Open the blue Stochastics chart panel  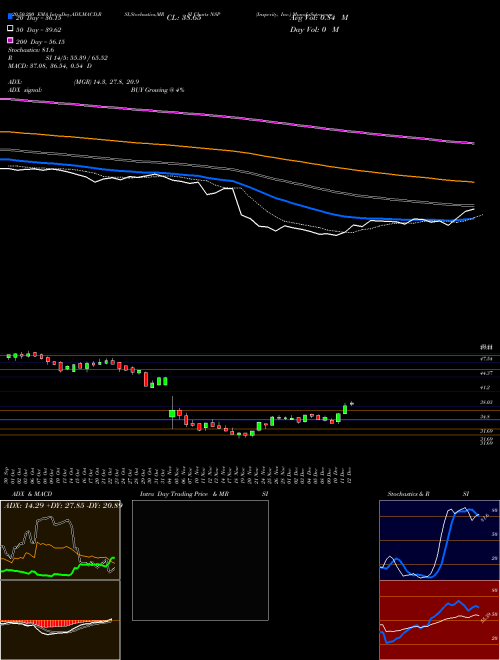(x=439, y=540)
